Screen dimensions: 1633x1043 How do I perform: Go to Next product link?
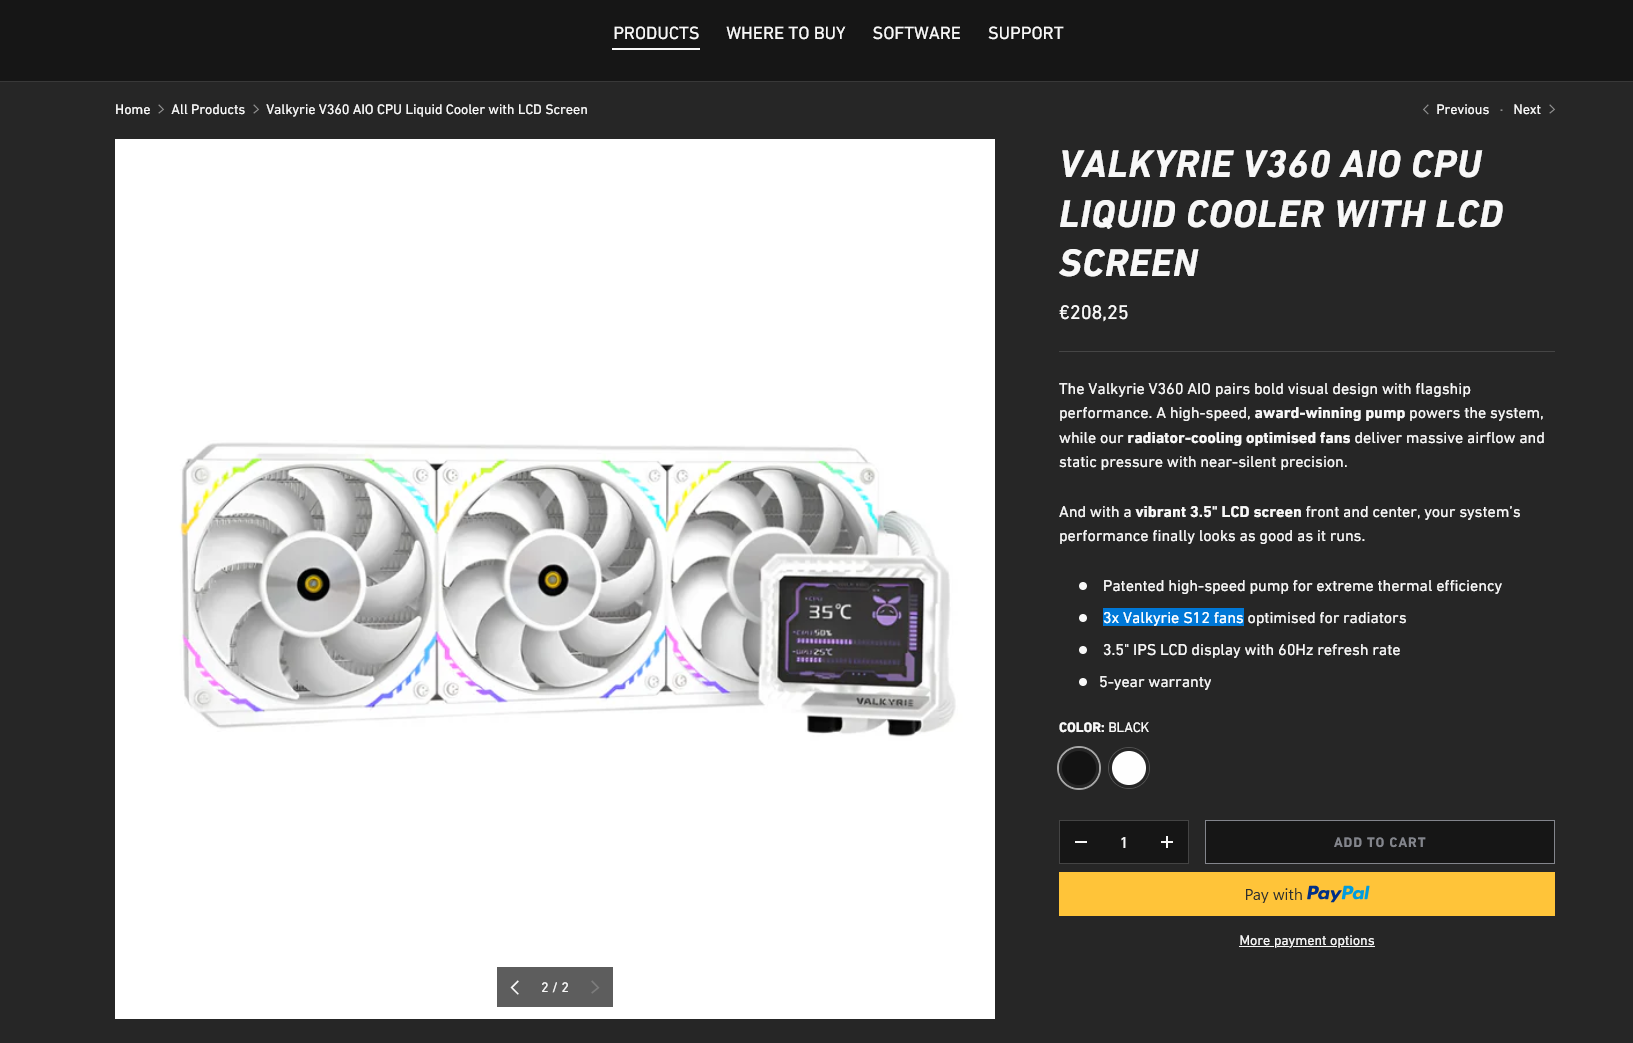(1534, 110)
